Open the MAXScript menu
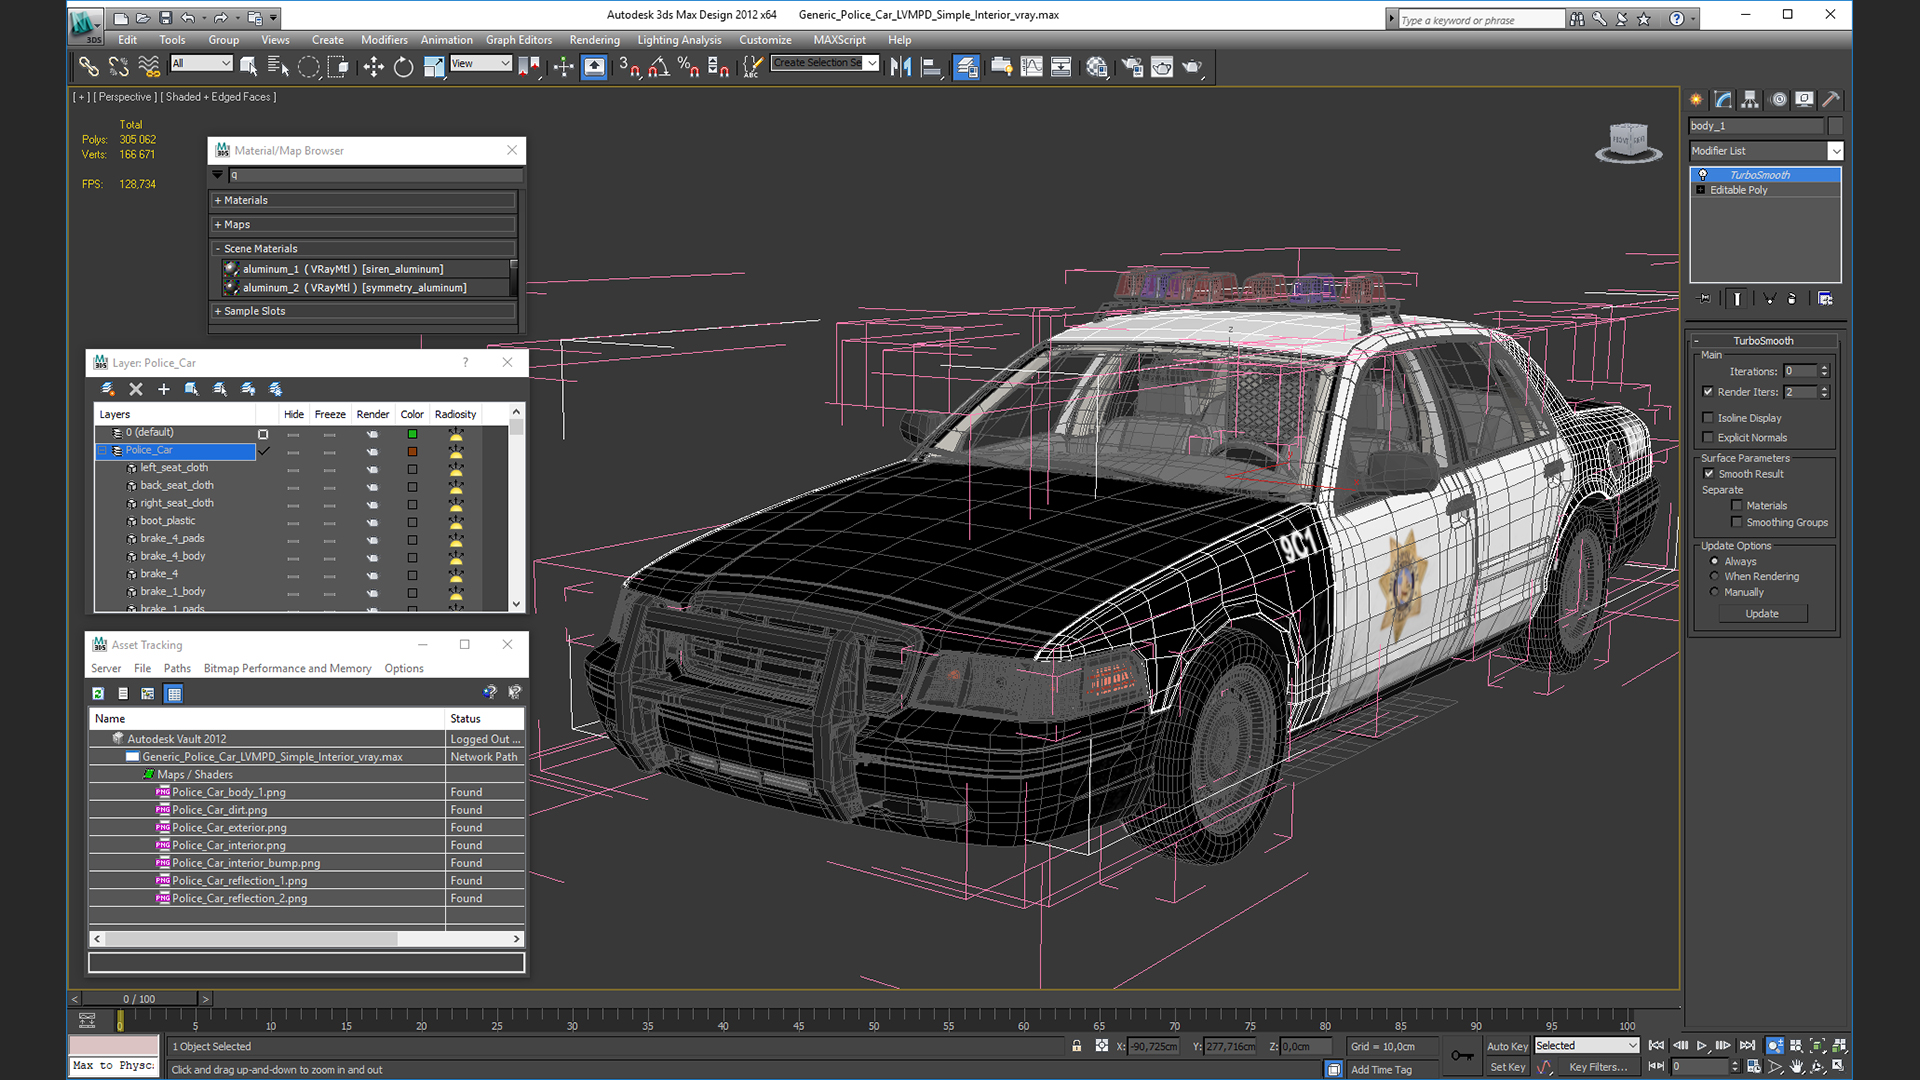This screenshot has height=1080, width=1920. tap(839, 40)
